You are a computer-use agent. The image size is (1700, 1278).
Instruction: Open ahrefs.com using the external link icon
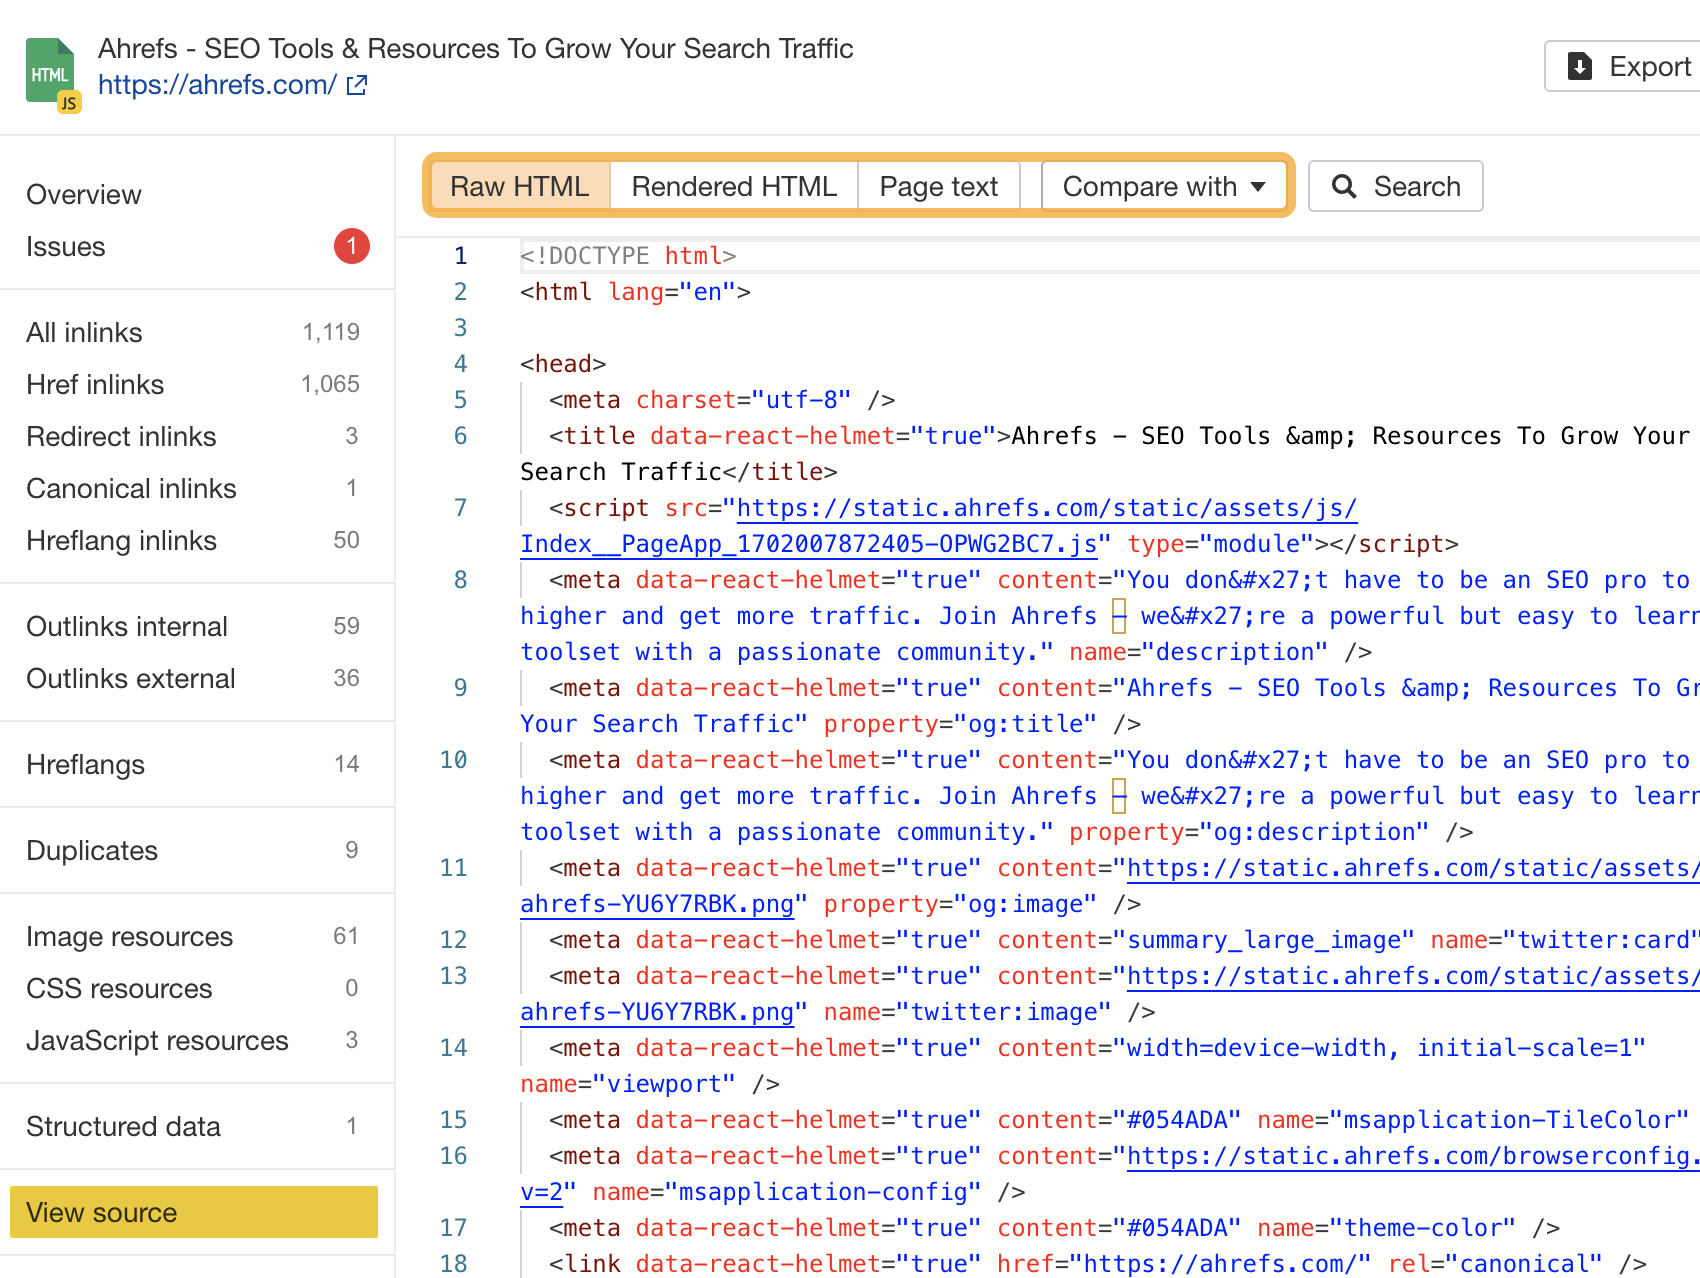[x=357, y=85]
